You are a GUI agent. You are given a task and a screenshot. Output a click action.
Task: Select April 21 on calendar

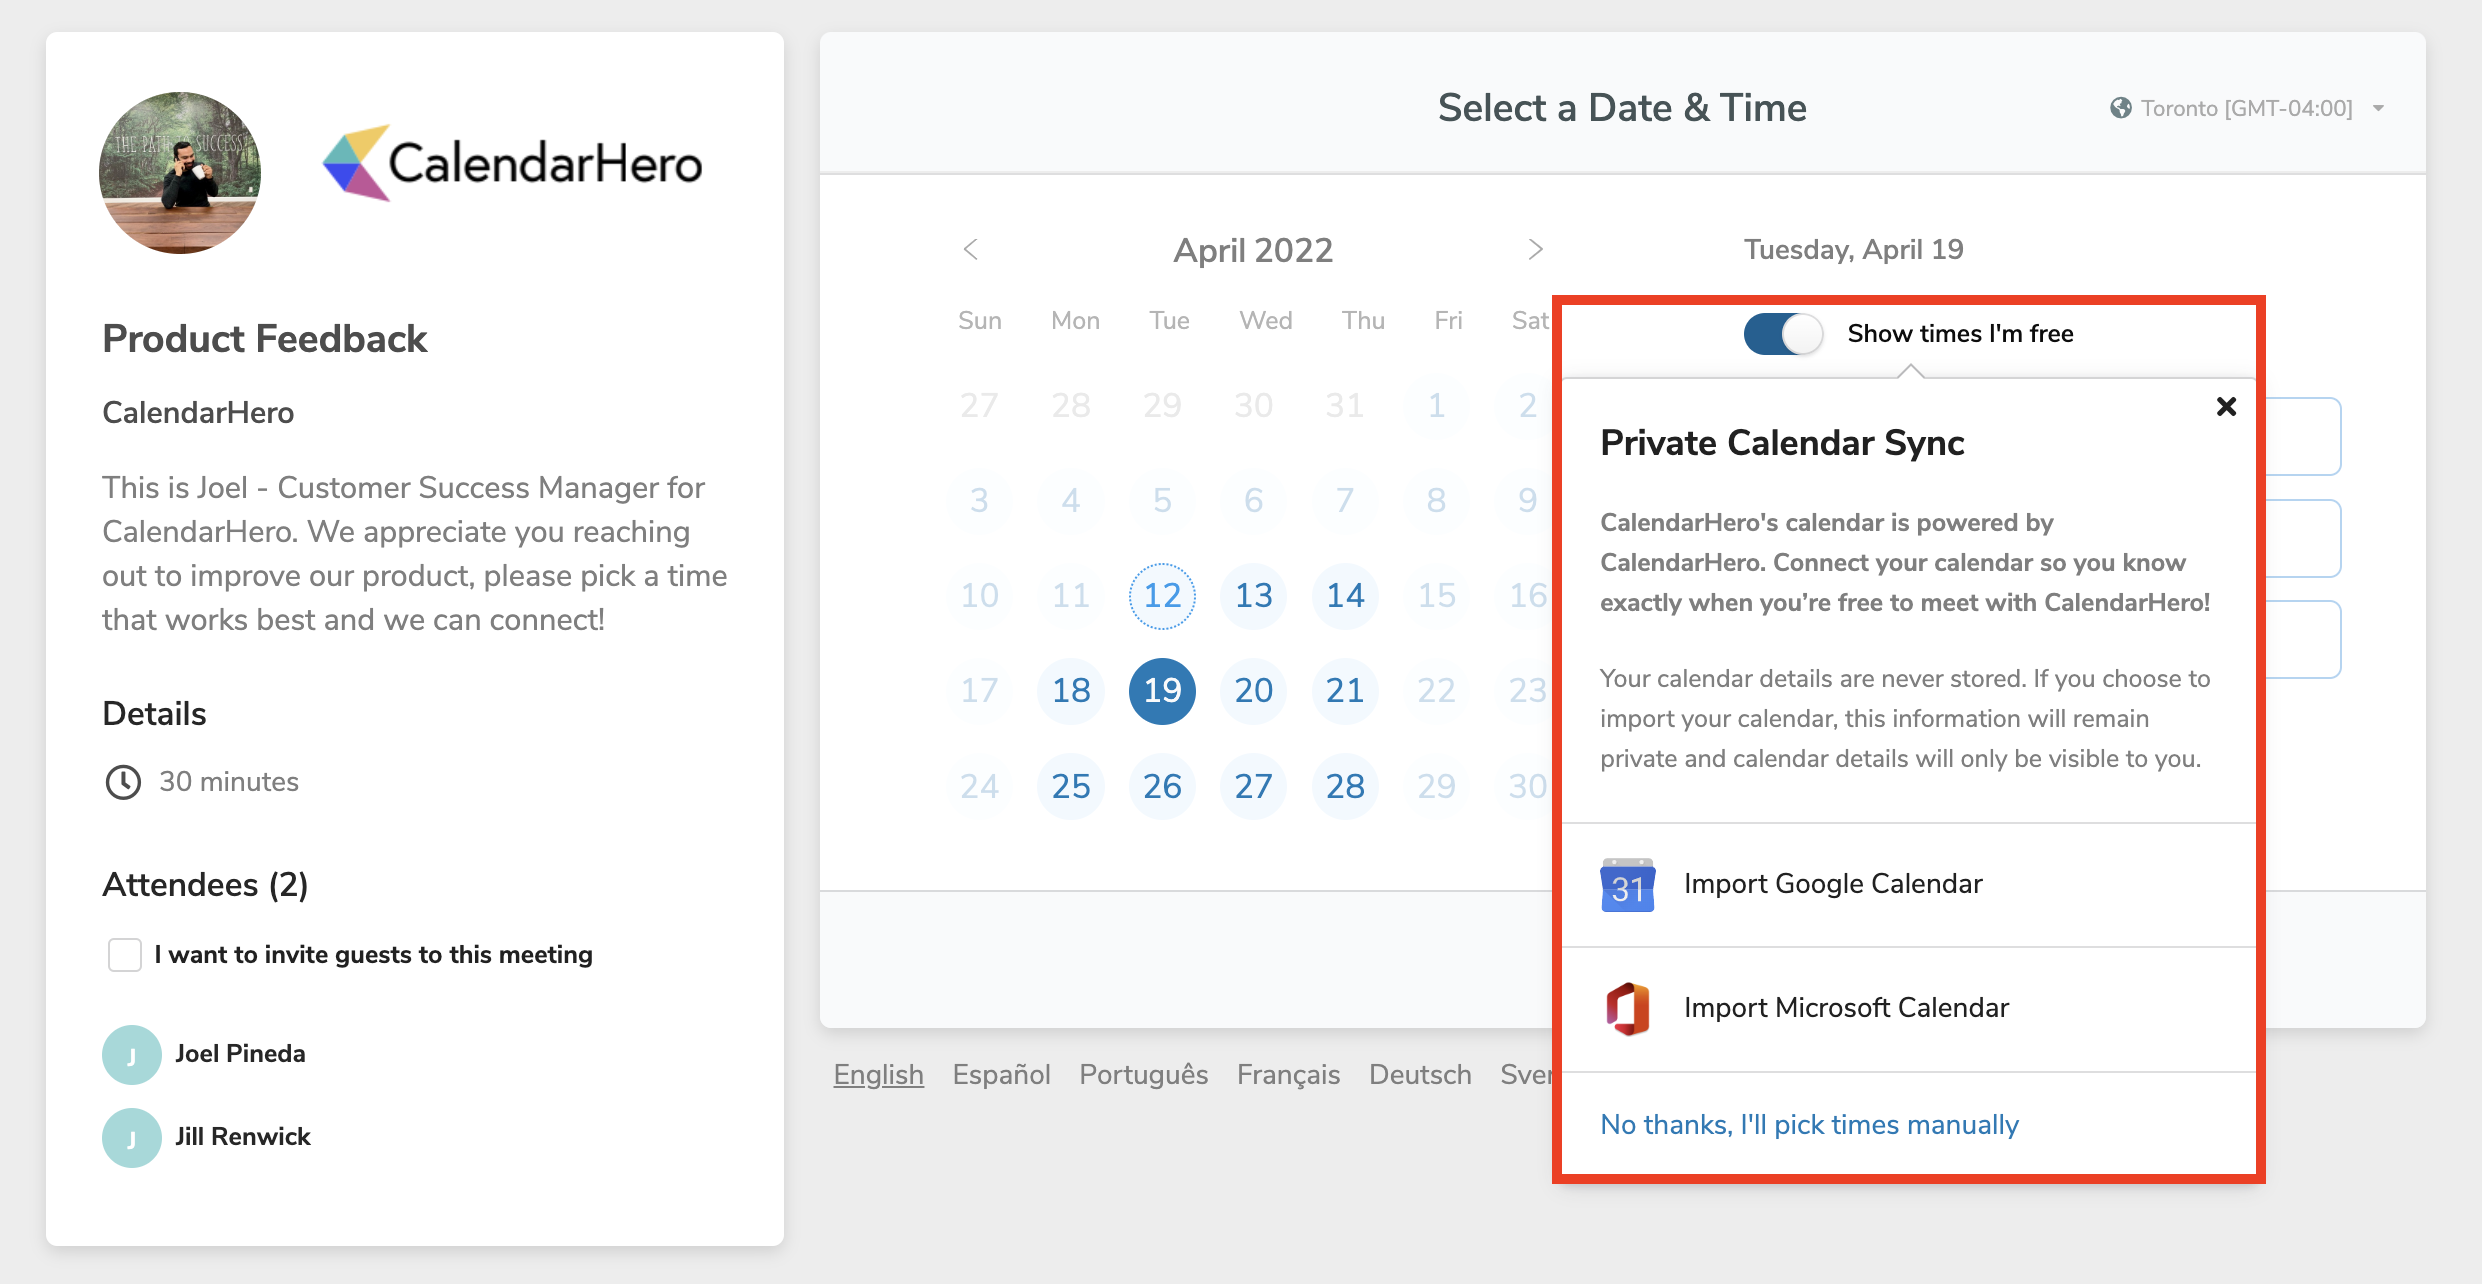[x=1345, y=691]
